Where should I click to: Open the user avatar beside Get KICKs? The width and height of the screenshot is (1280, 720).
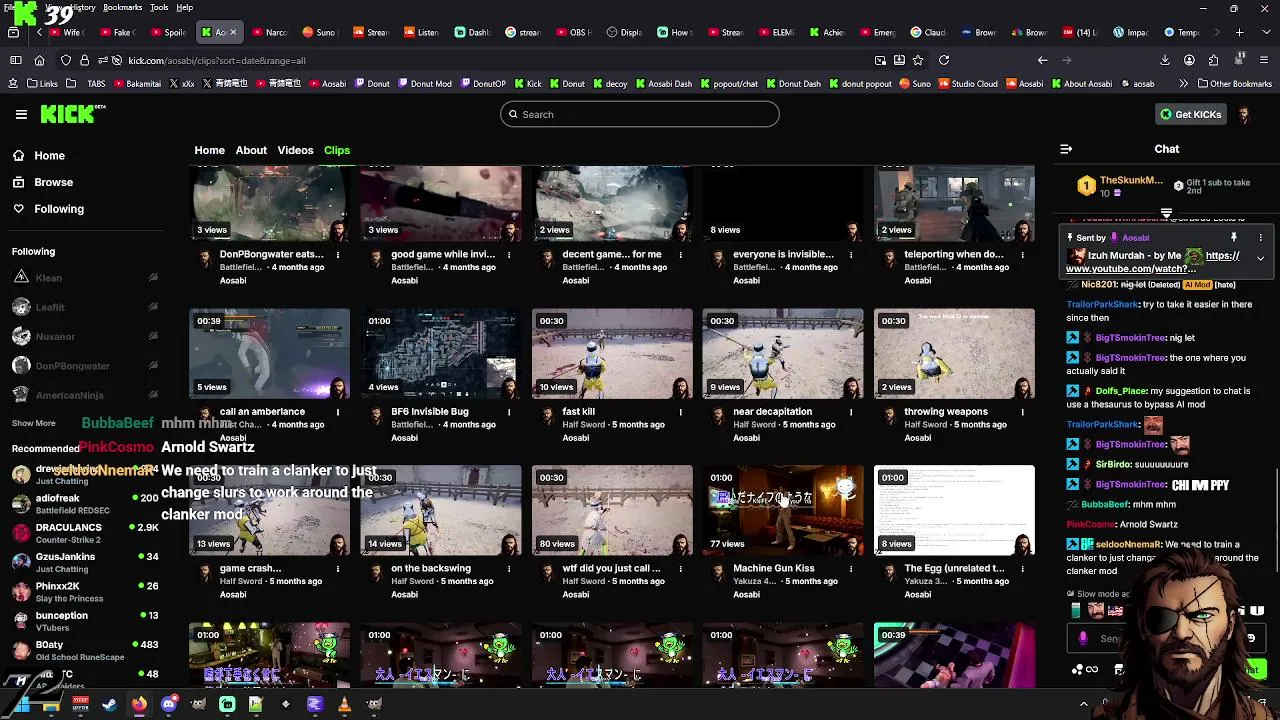(1244, 114)
